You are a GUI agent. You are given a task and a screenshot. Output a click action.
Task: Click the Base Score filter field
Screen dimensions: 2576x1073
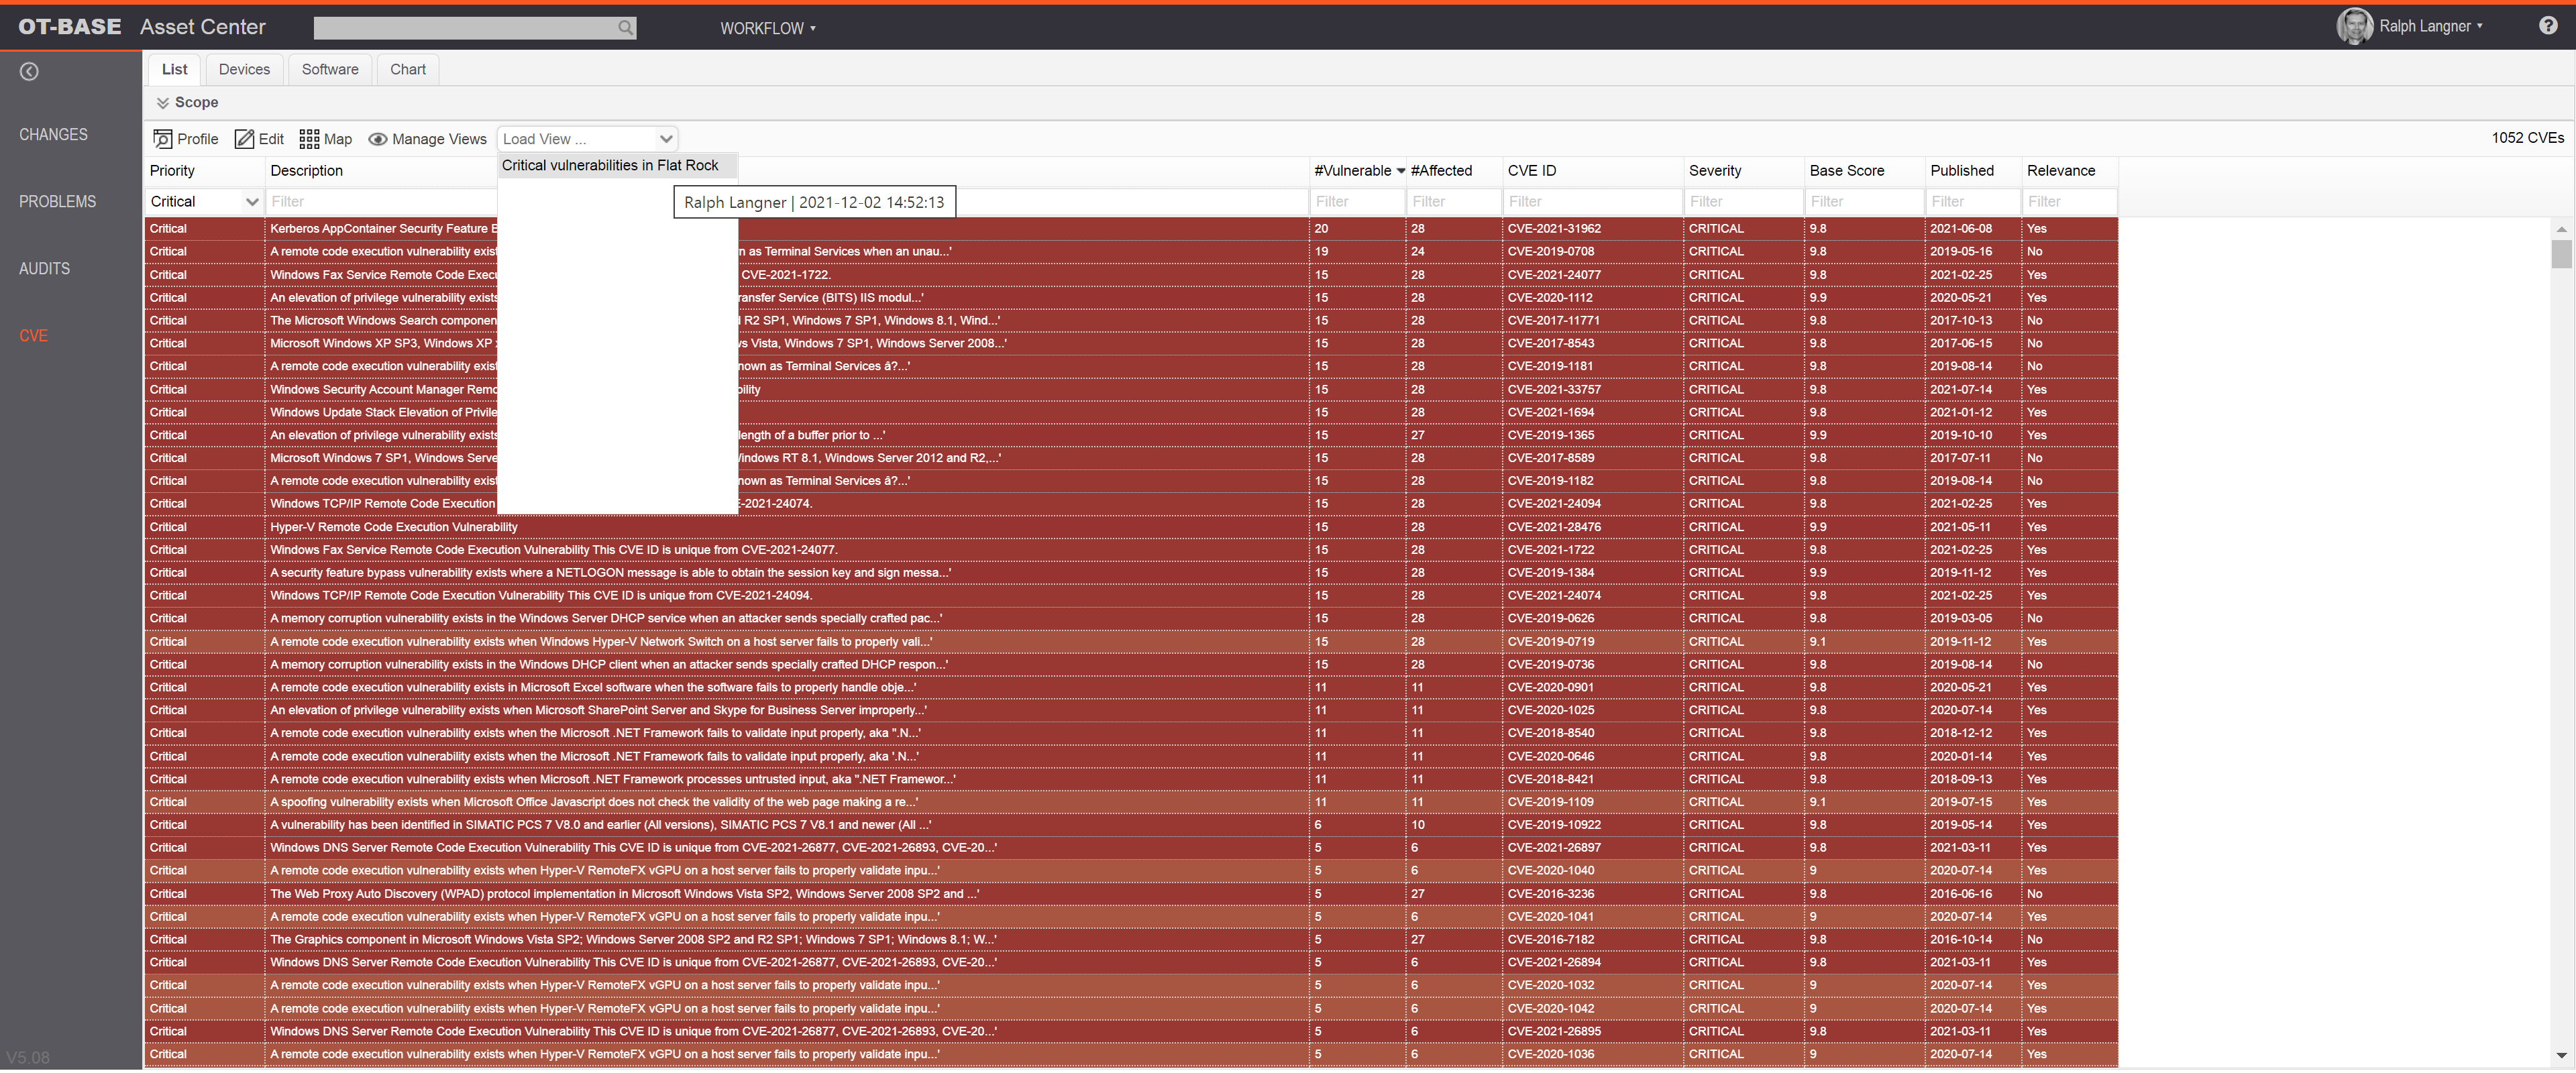1865,202
